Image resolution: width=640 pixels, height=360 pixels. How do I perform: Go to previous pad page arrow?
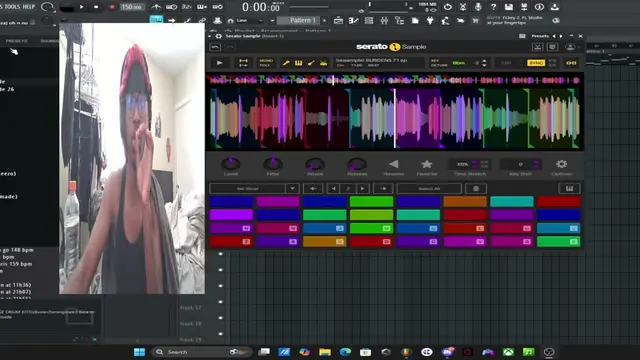click(333, 189)
